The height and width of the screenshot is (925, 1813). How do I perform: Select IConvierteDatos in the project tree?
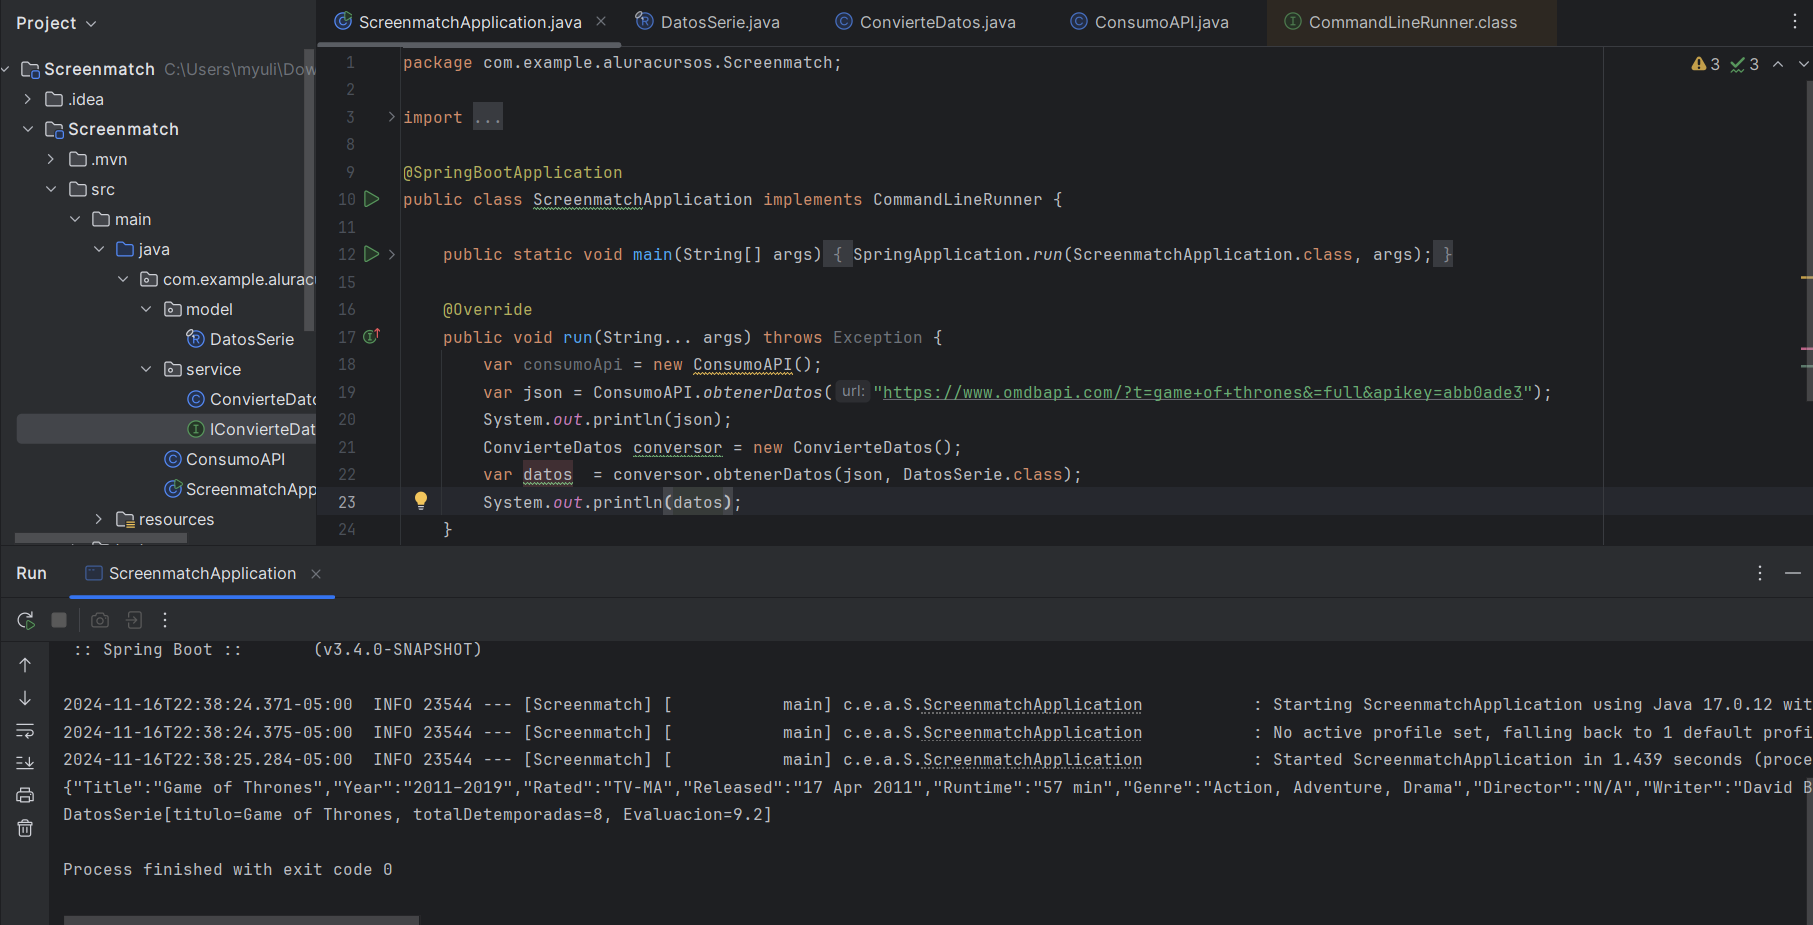coord(252,429)
